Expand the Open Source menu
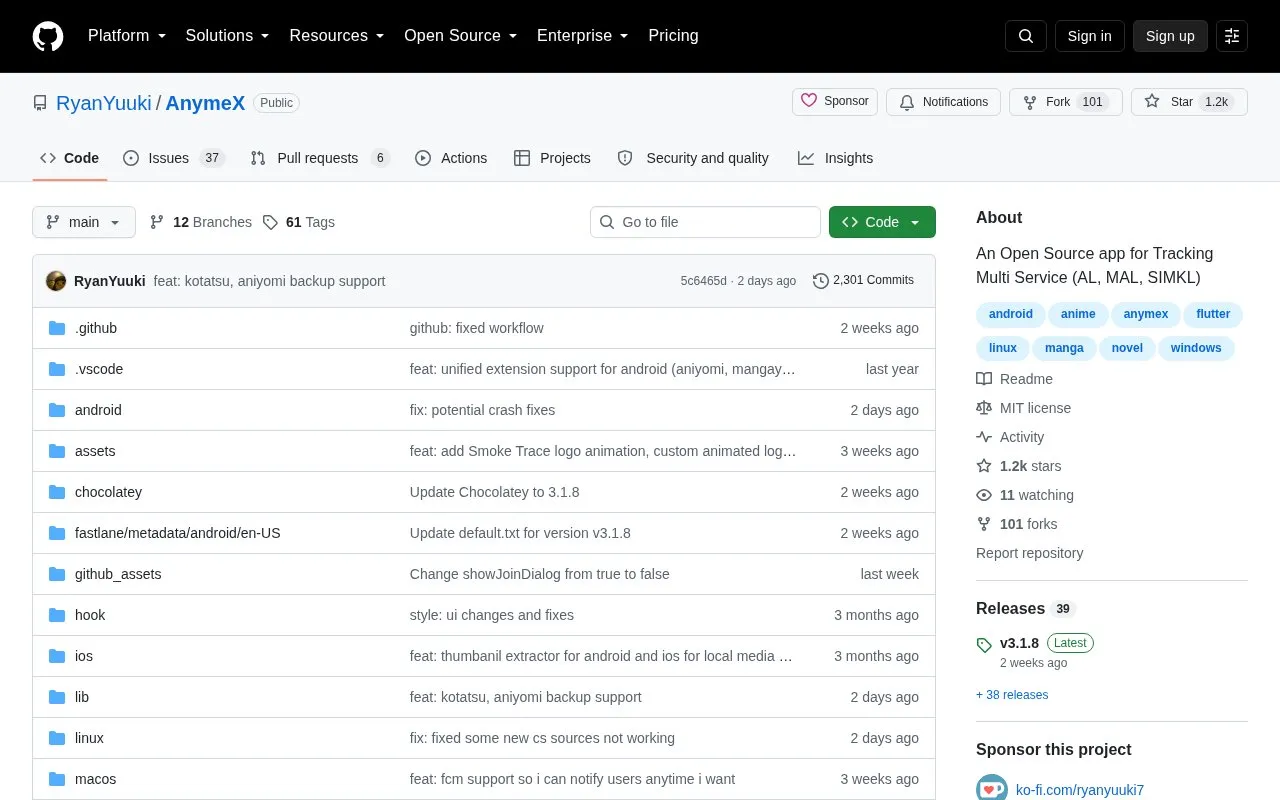 tap(461, 36)
